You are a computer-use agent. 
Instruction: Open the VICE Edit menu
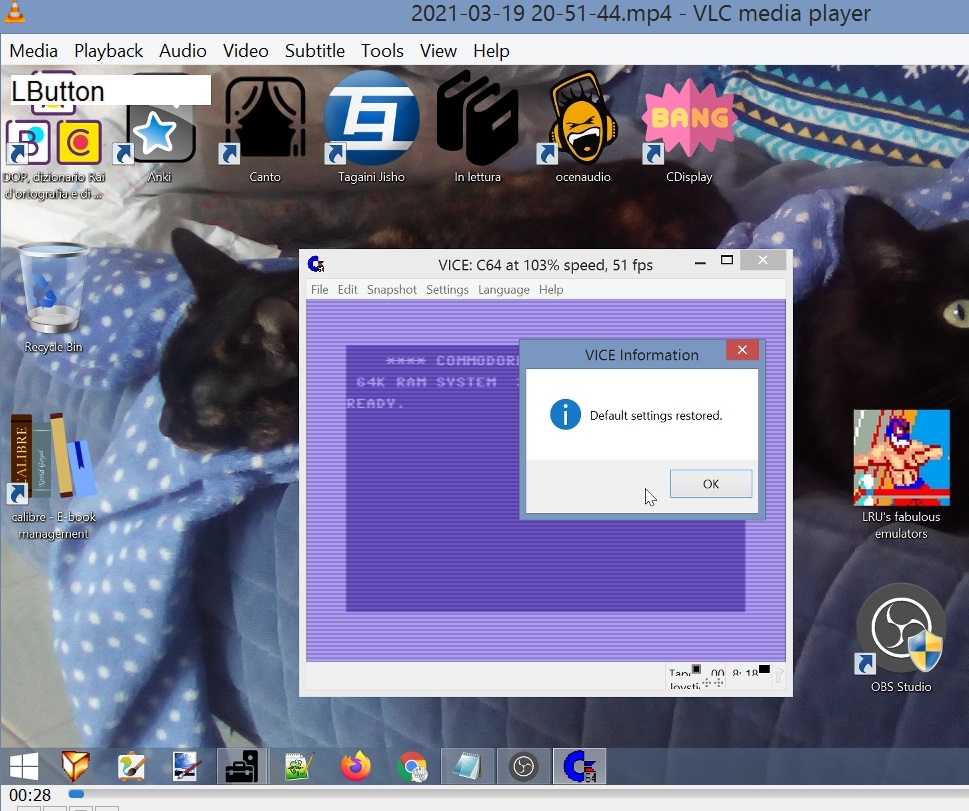pyautogui.click(x=347, y=289)
